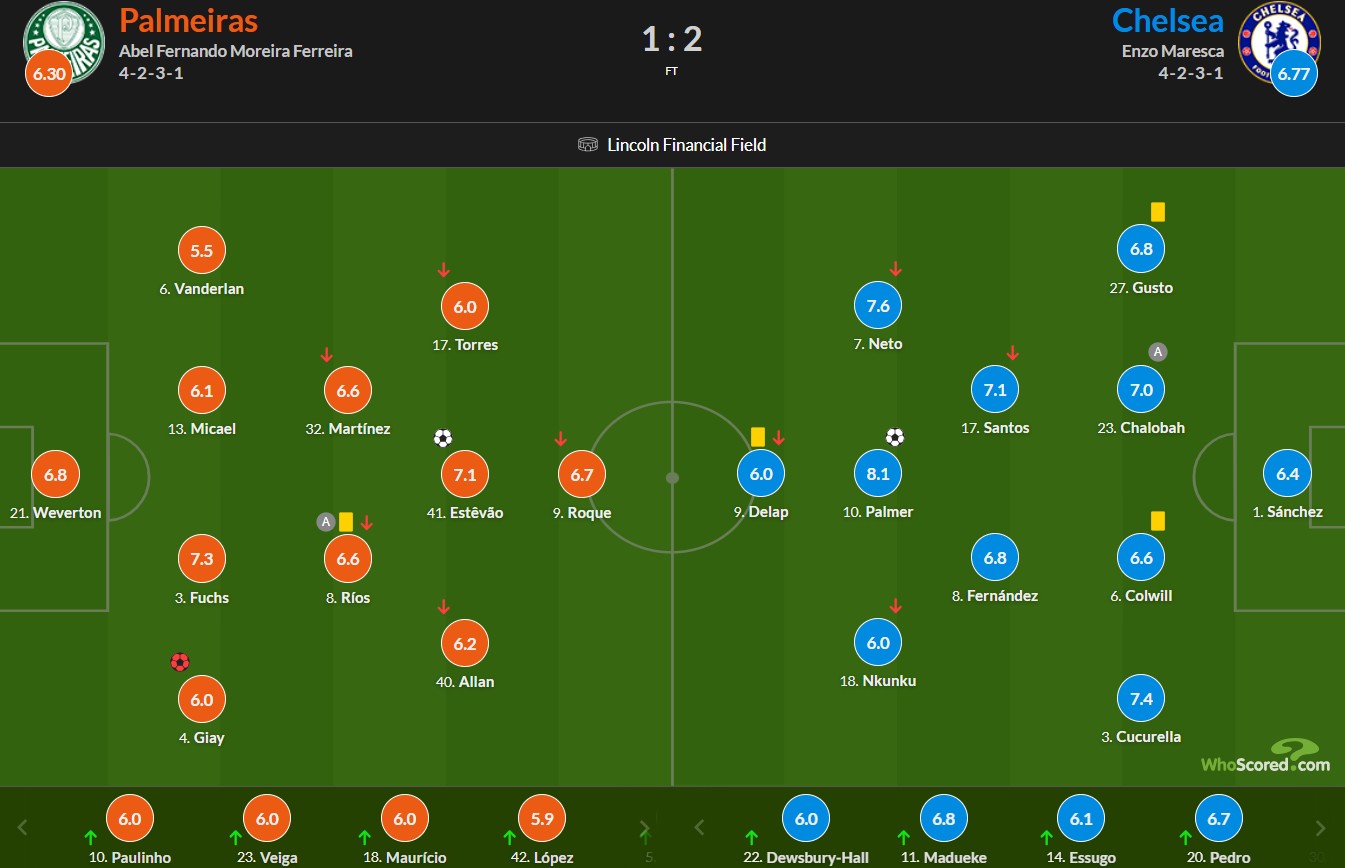Show previous Palmeiras substitutes with left chevron

[x=23, y=827]
